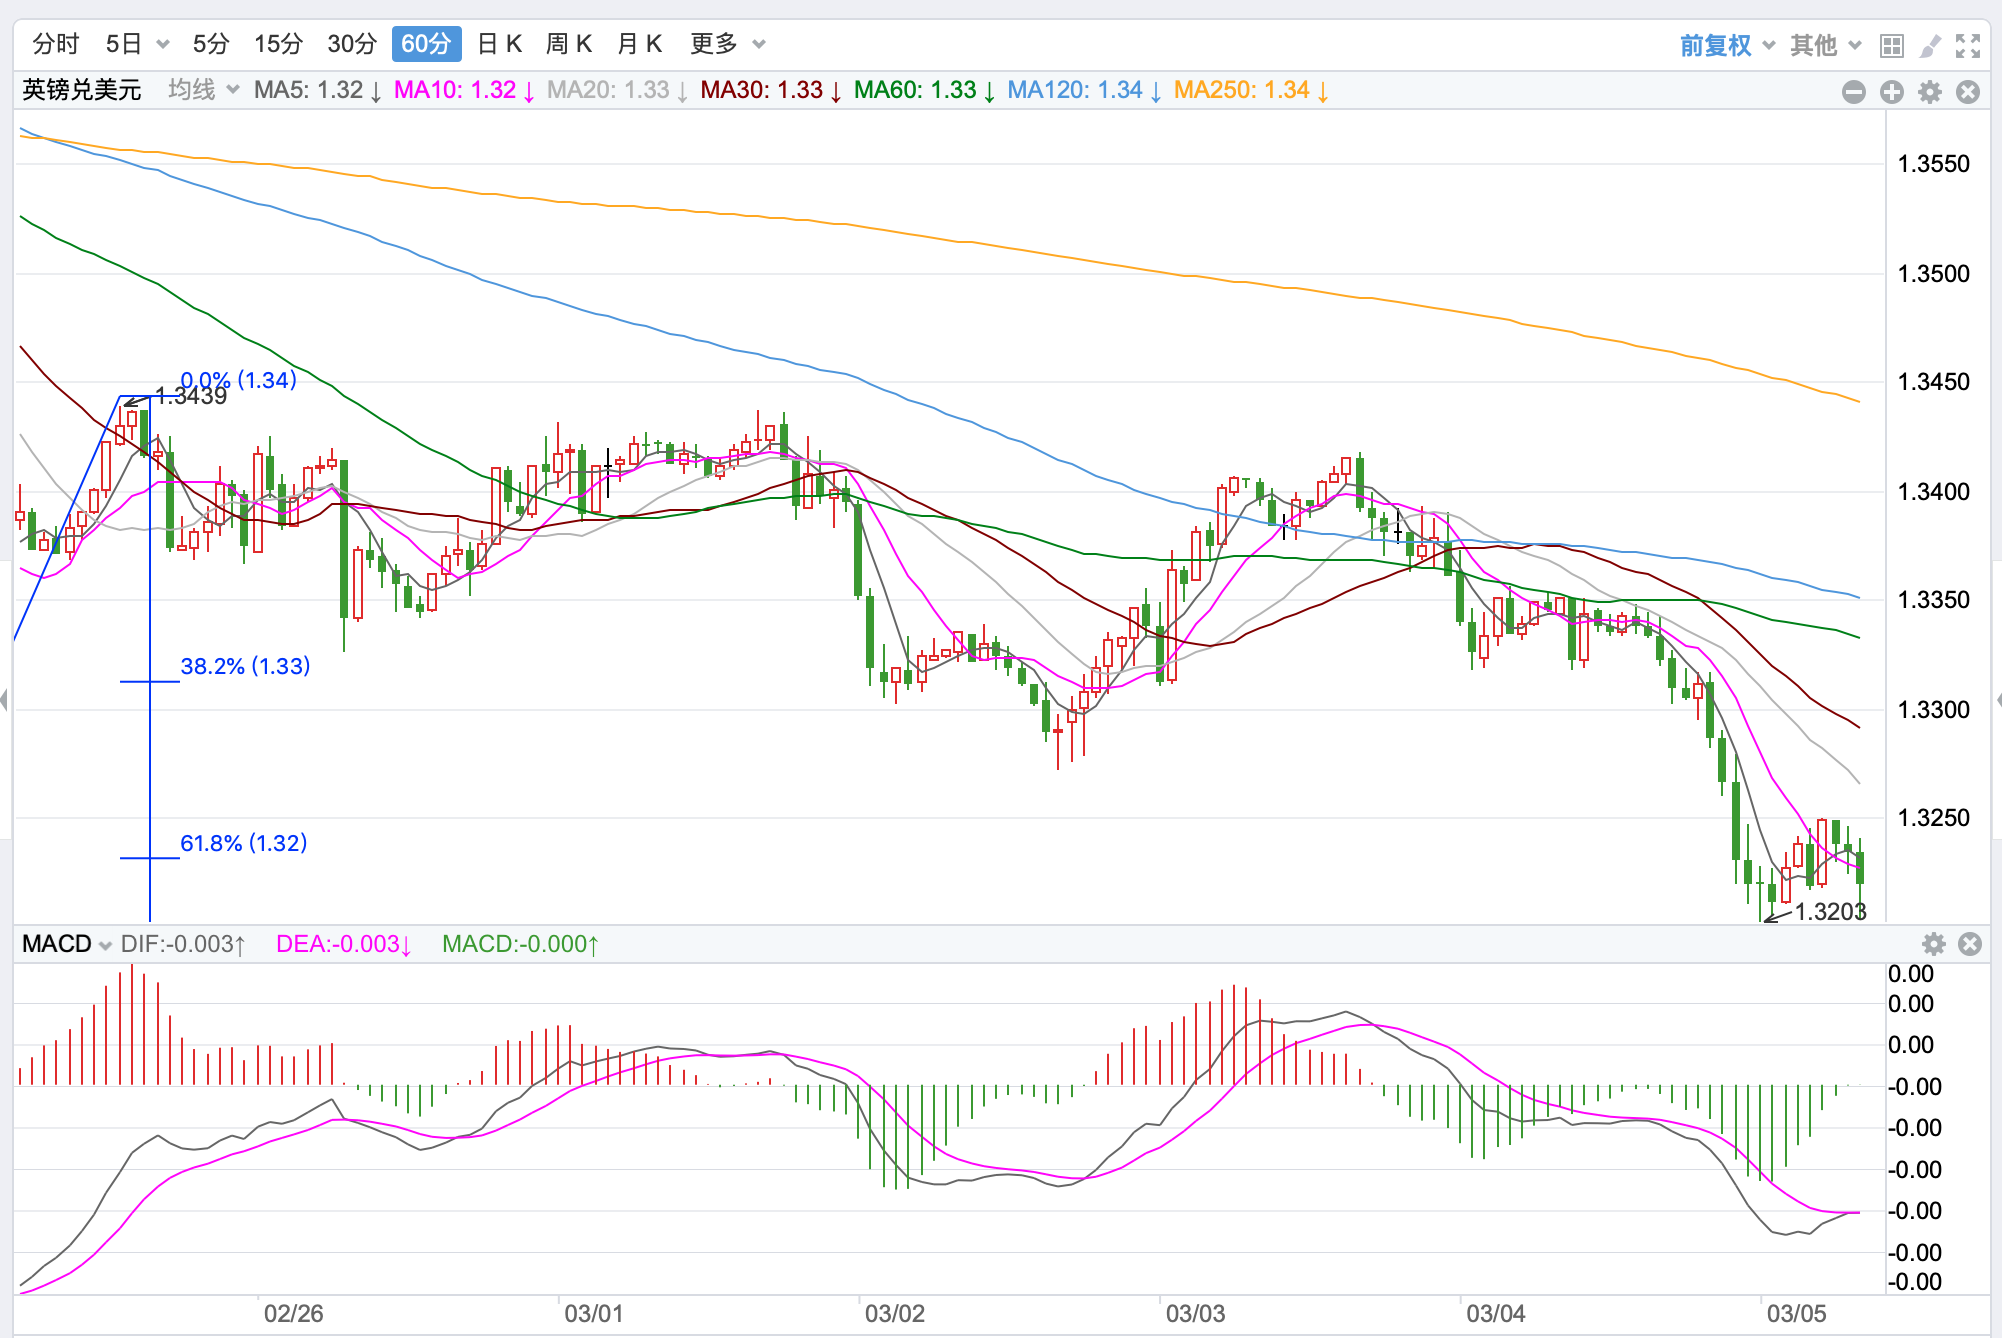
Task: Open MACD panel settings gear icon
Action: tap(1933, 944)
